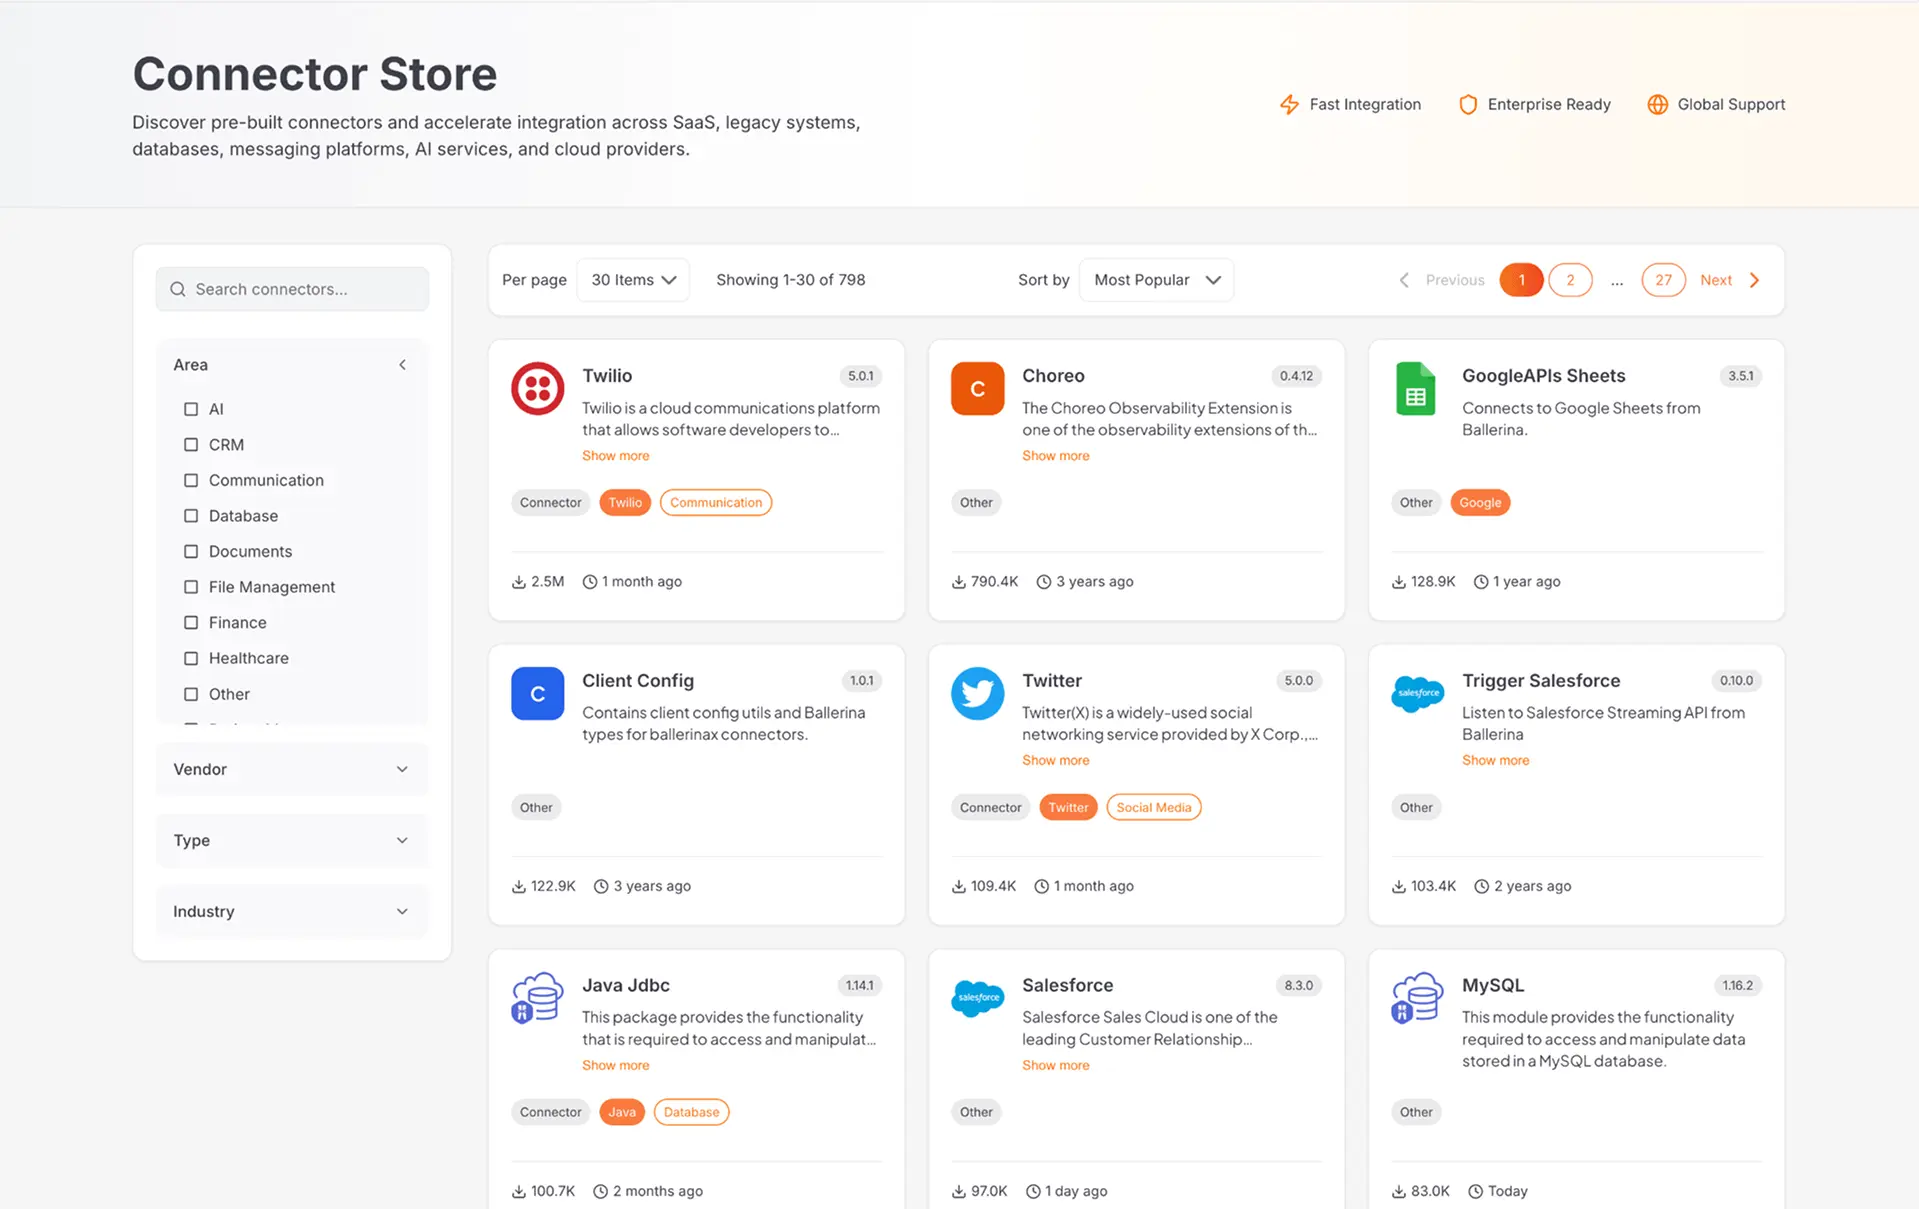Screen dimensions: 1919x1209
Task: Click the Search connectors input field
Action: click(292, 289)
